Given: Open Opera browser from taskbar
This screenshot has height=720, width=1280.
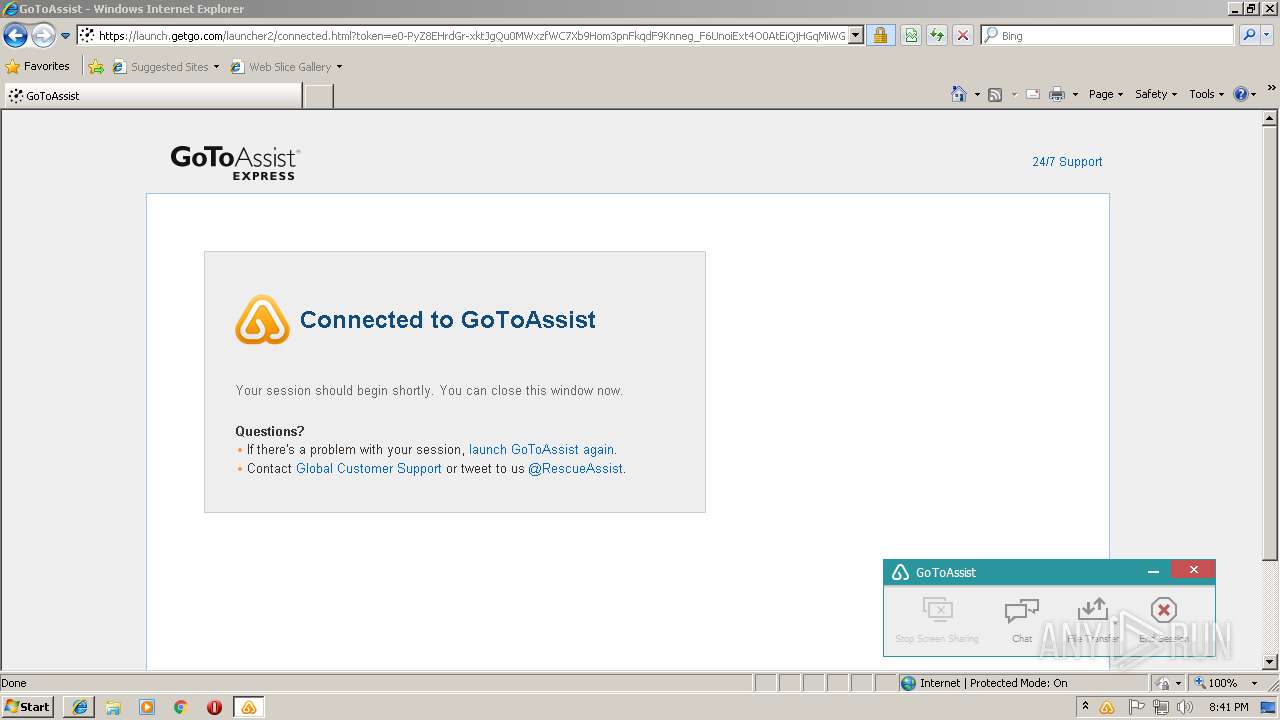Looking at the screenshot, I should pyautogui.click(x=214, y=707).
